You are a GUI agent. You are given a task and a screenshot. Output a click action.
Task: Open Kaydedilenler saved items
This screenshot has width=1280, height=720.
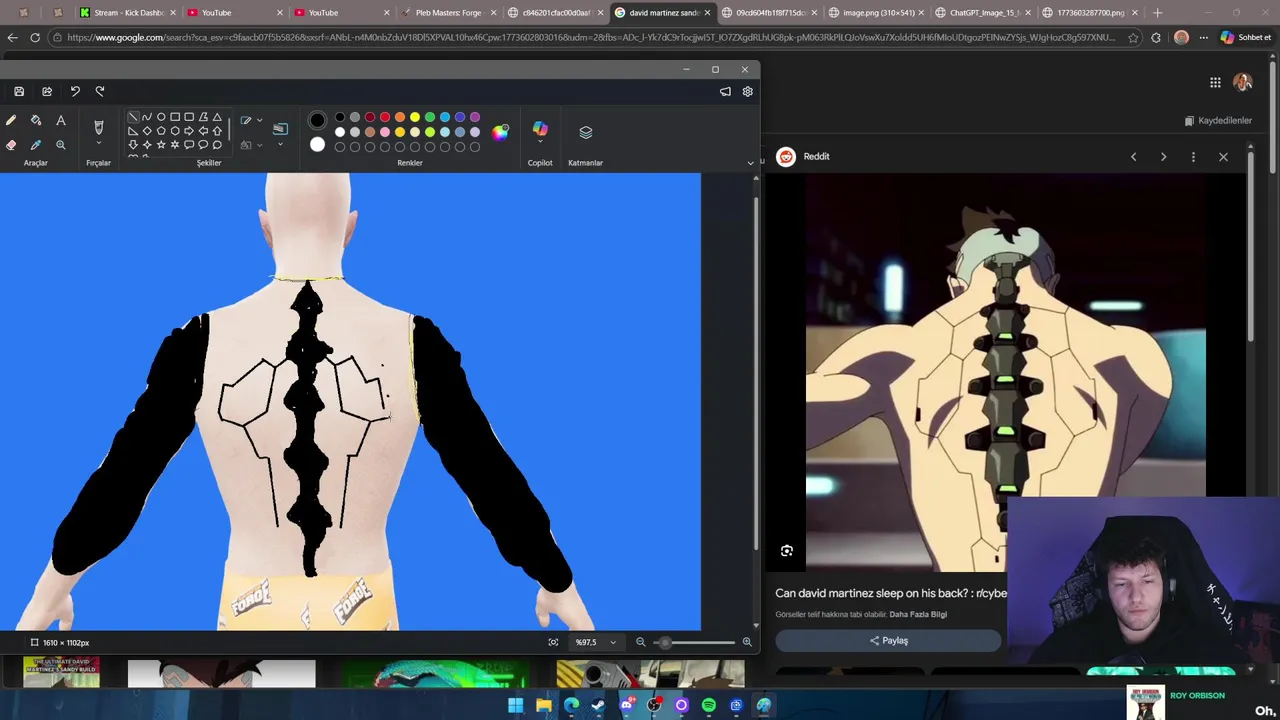(1217, 120)
